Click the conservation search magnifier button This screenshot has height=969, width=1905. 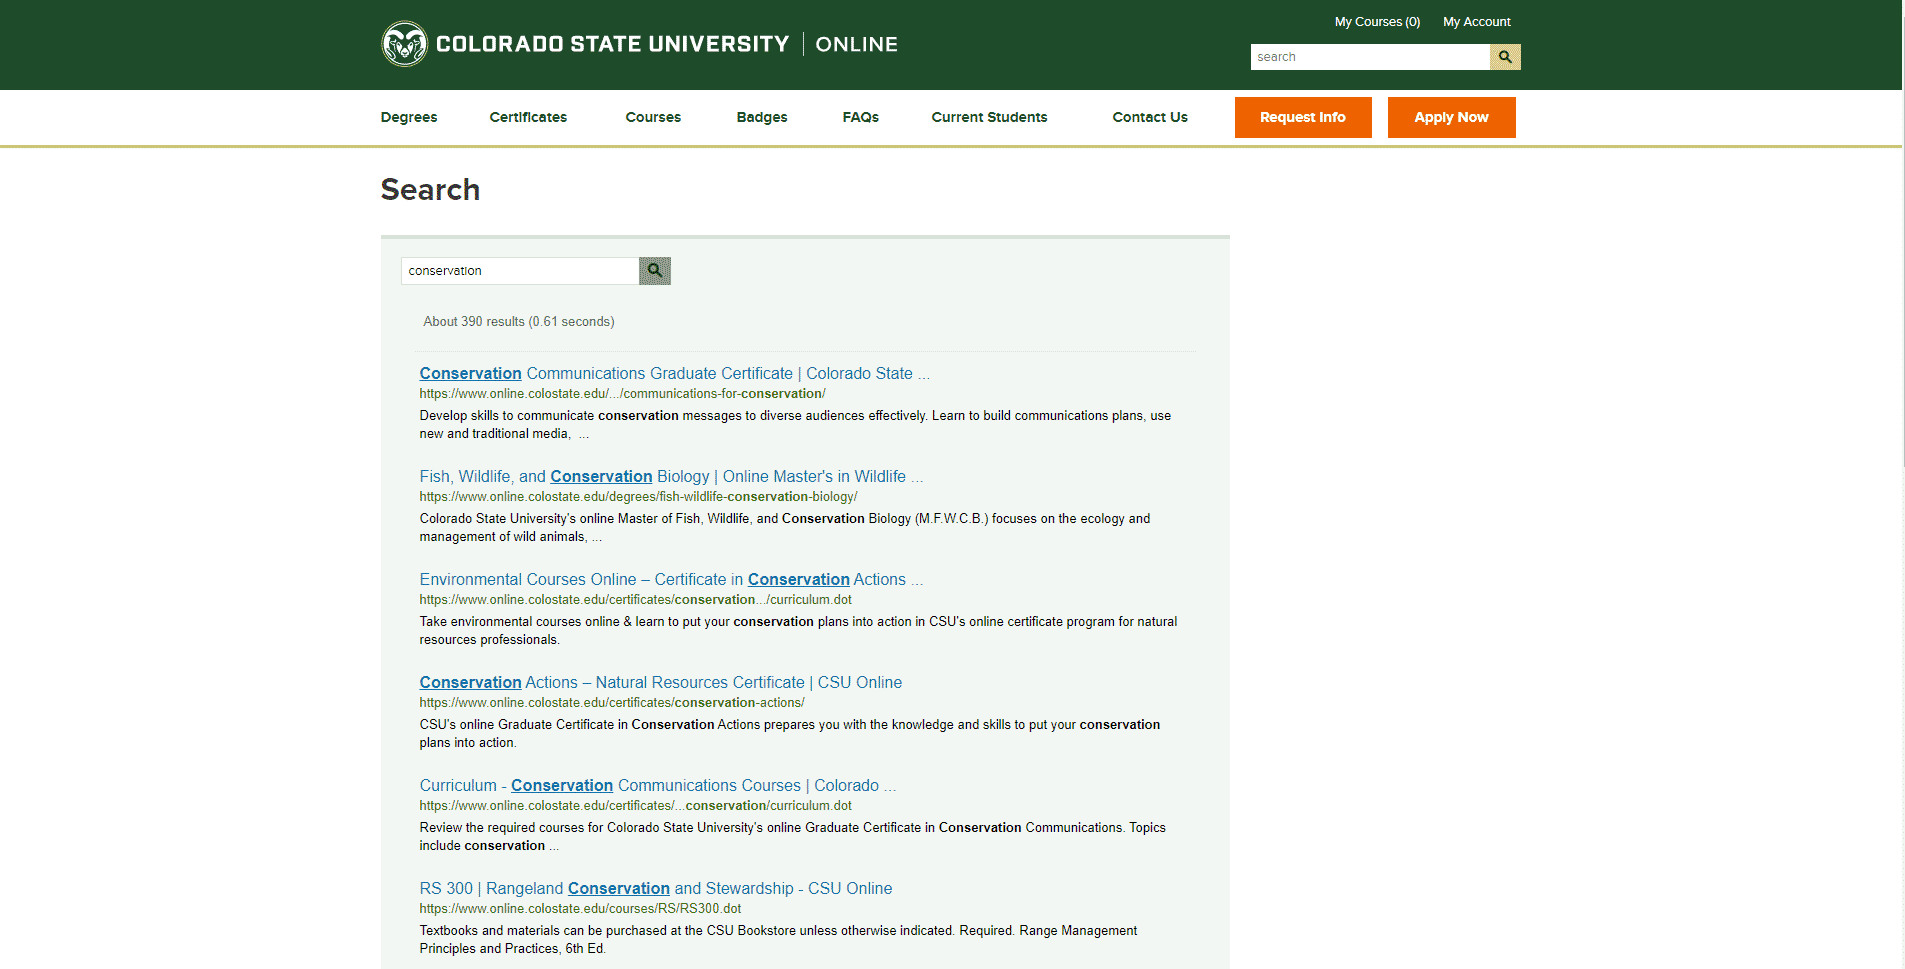pyautogui.click(x=655, y=271)
